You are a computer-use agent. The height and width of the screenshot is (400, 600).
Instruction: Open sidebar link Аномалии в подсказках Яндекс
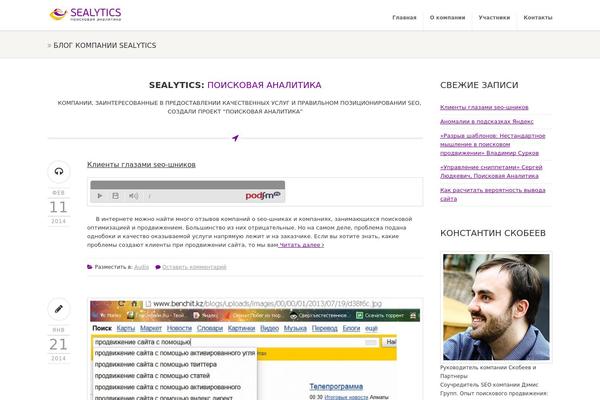(x=486, y=121)
